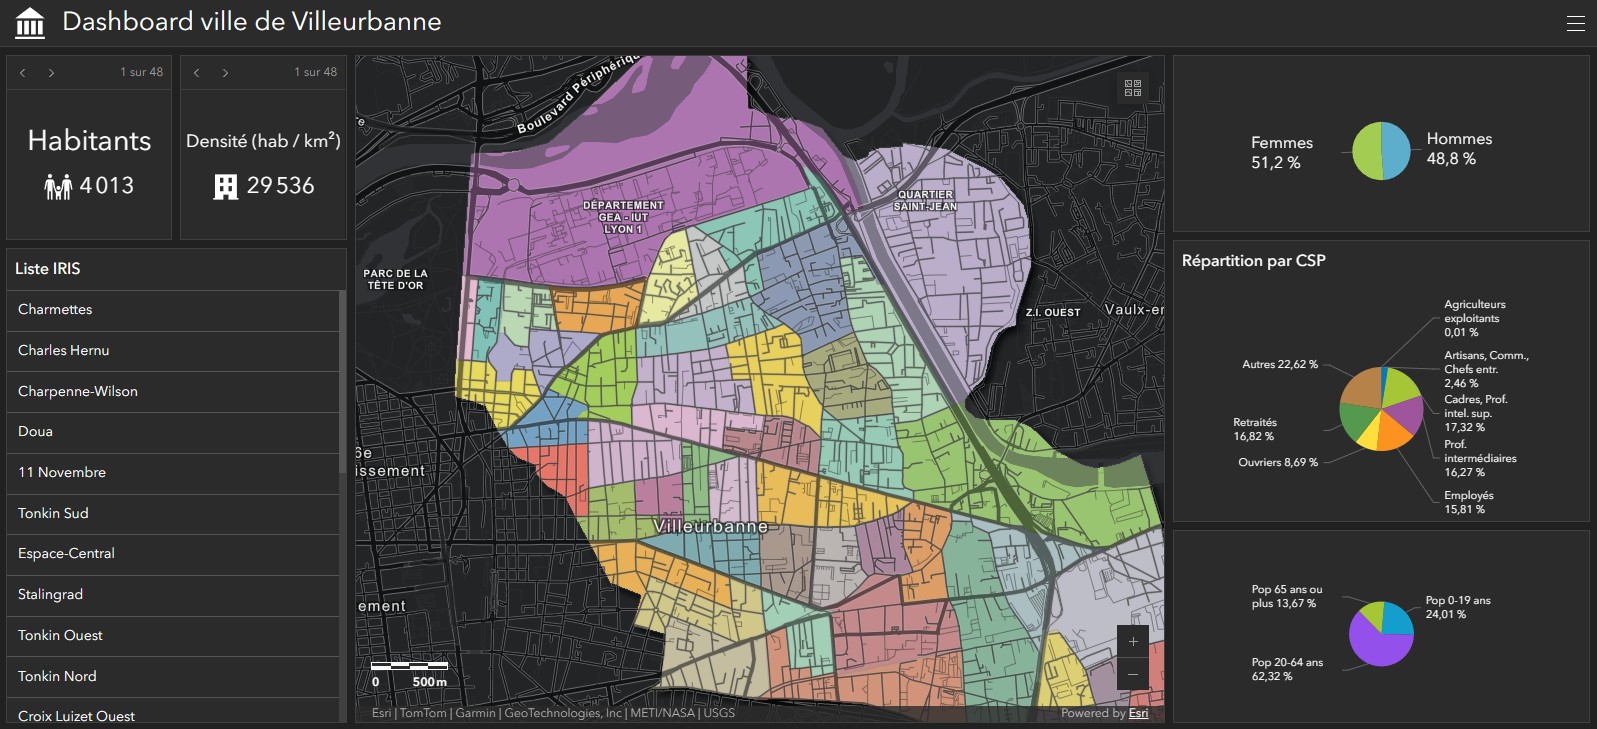The height and width of the screenshot is (729, 1597).
Task: Go to previous Habitants indicator
Action: [23, 72]
